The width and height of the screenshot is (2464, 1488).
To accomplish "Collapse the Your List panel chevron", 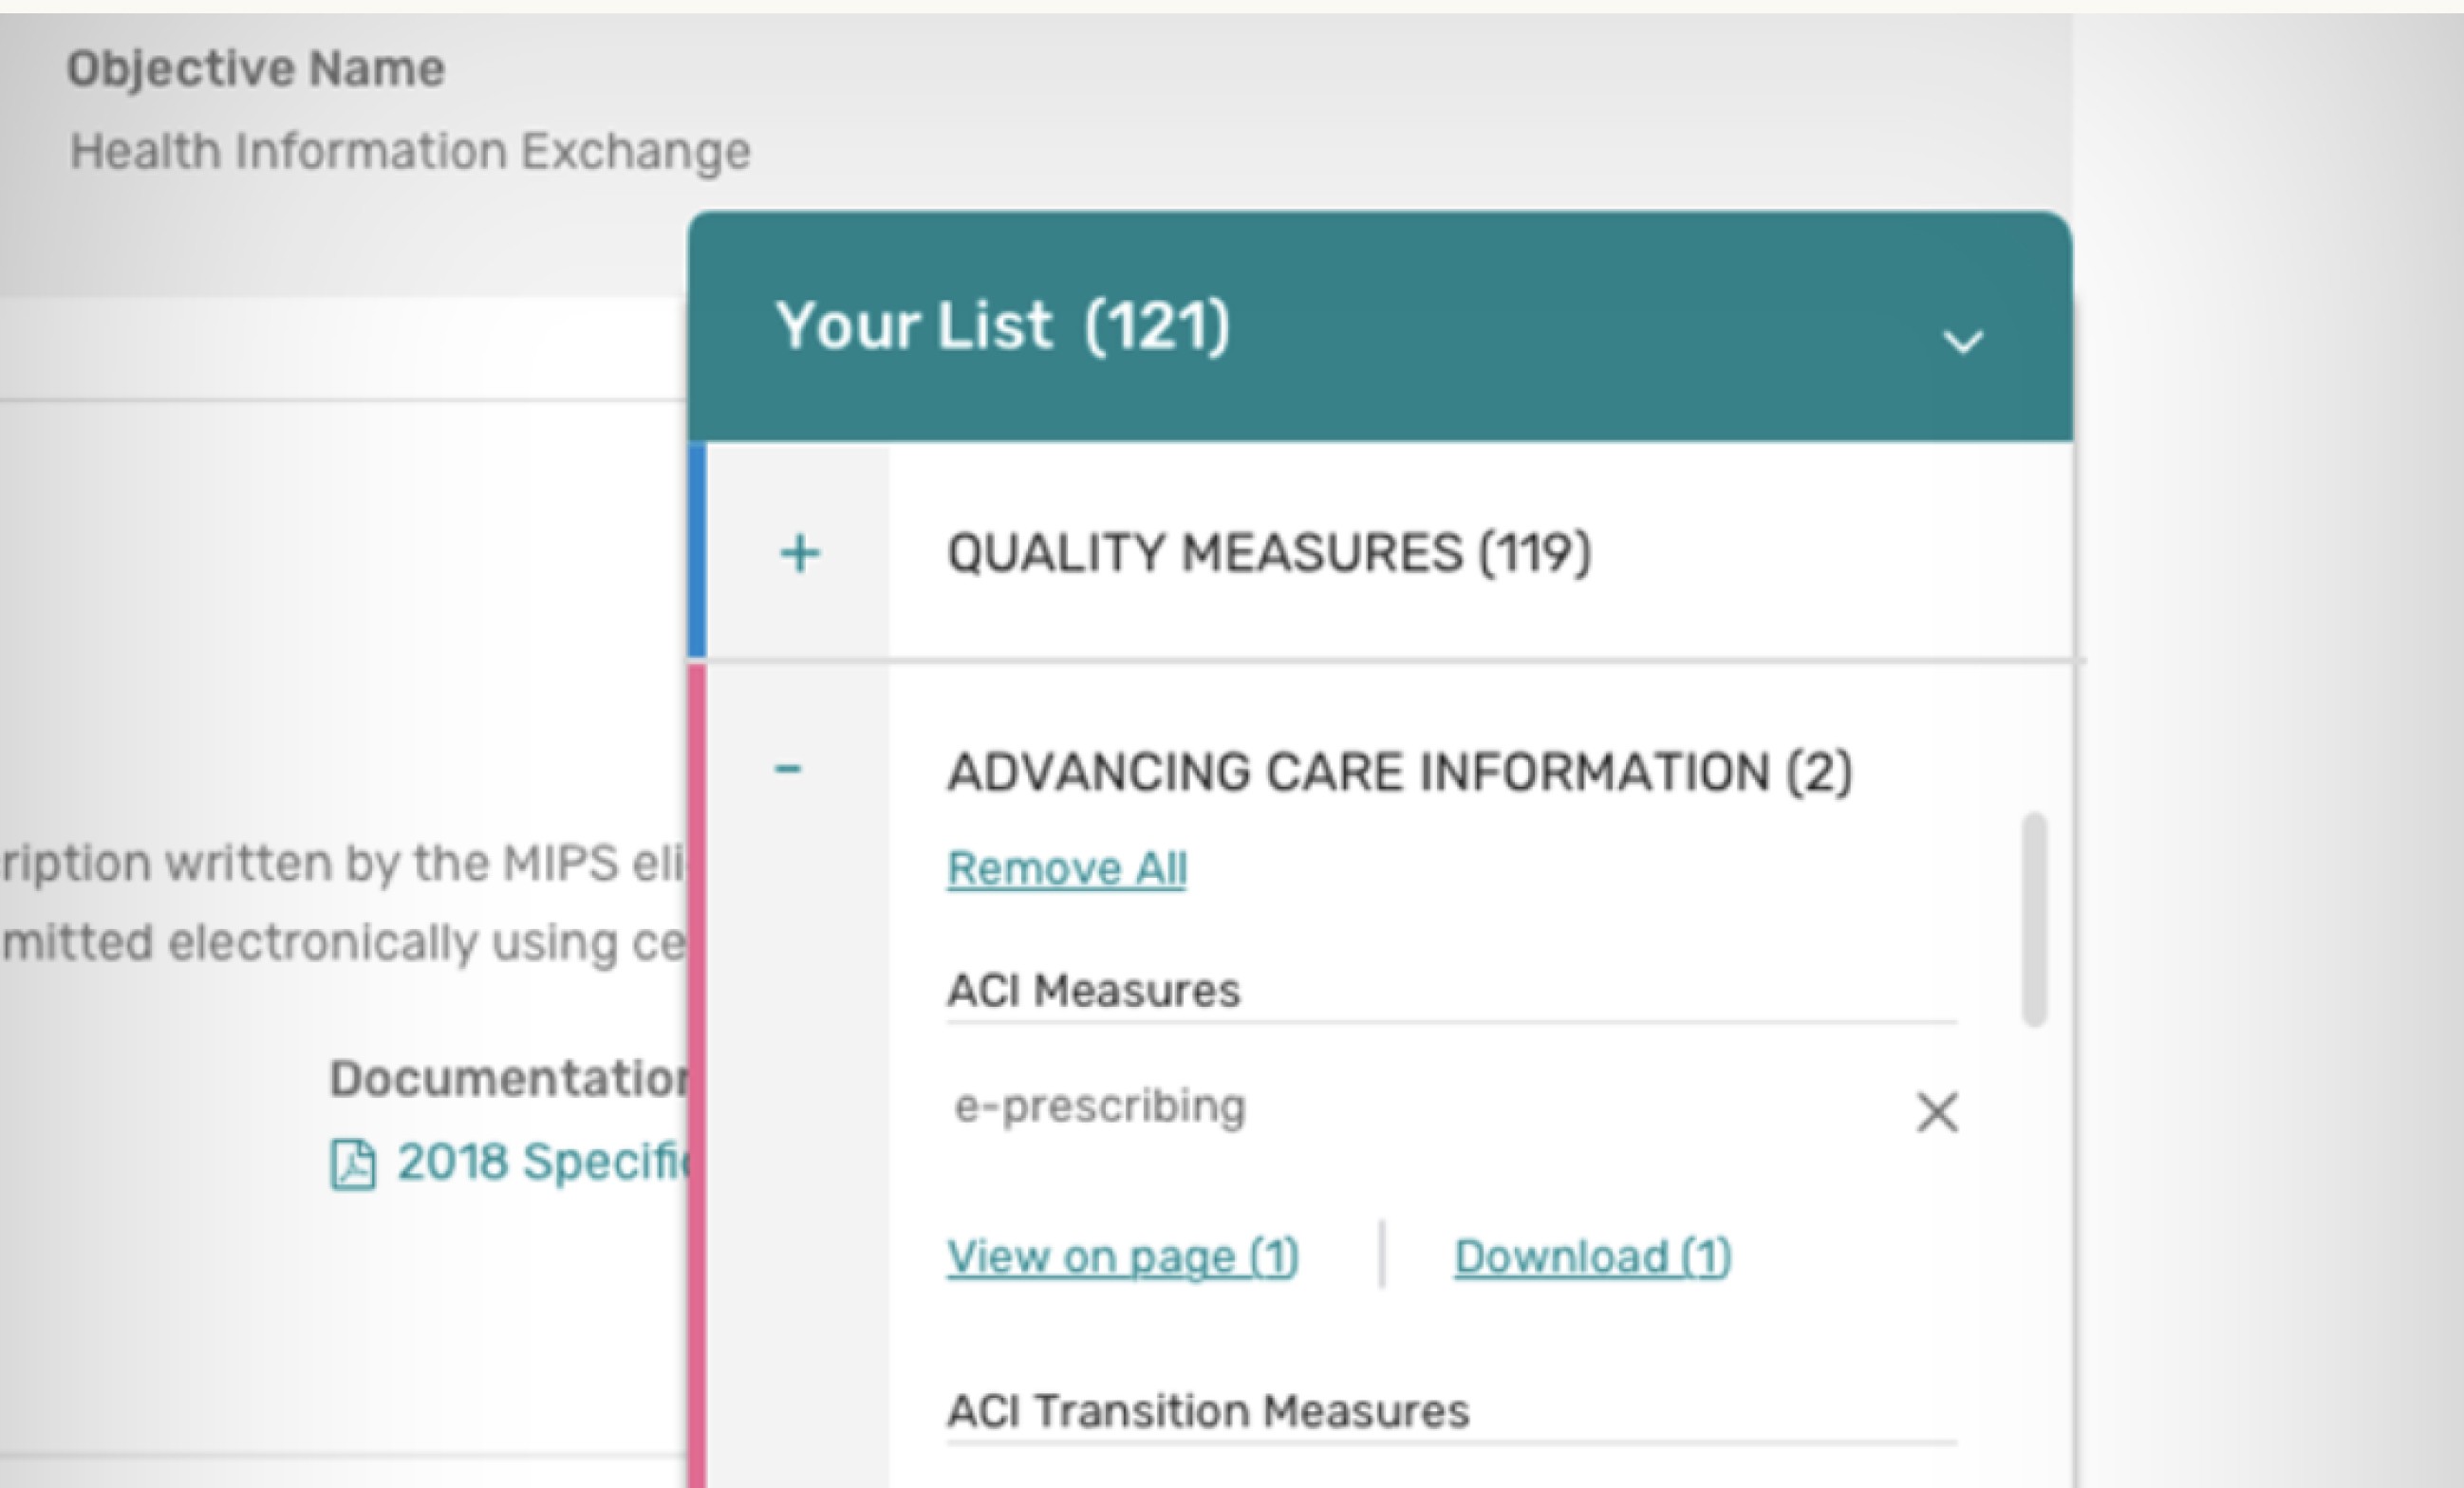I will pos(1962,342).
